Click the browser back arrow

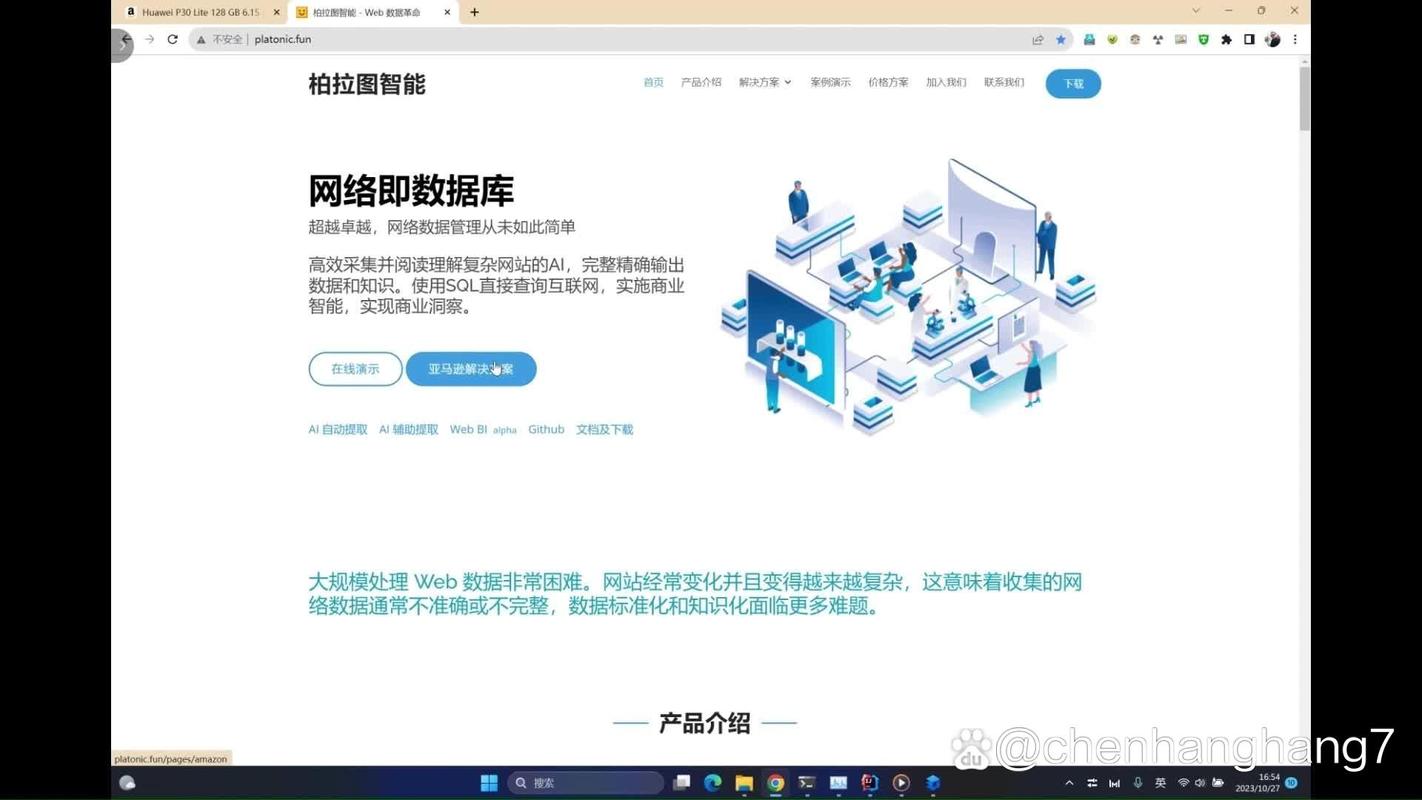point(126,39)
